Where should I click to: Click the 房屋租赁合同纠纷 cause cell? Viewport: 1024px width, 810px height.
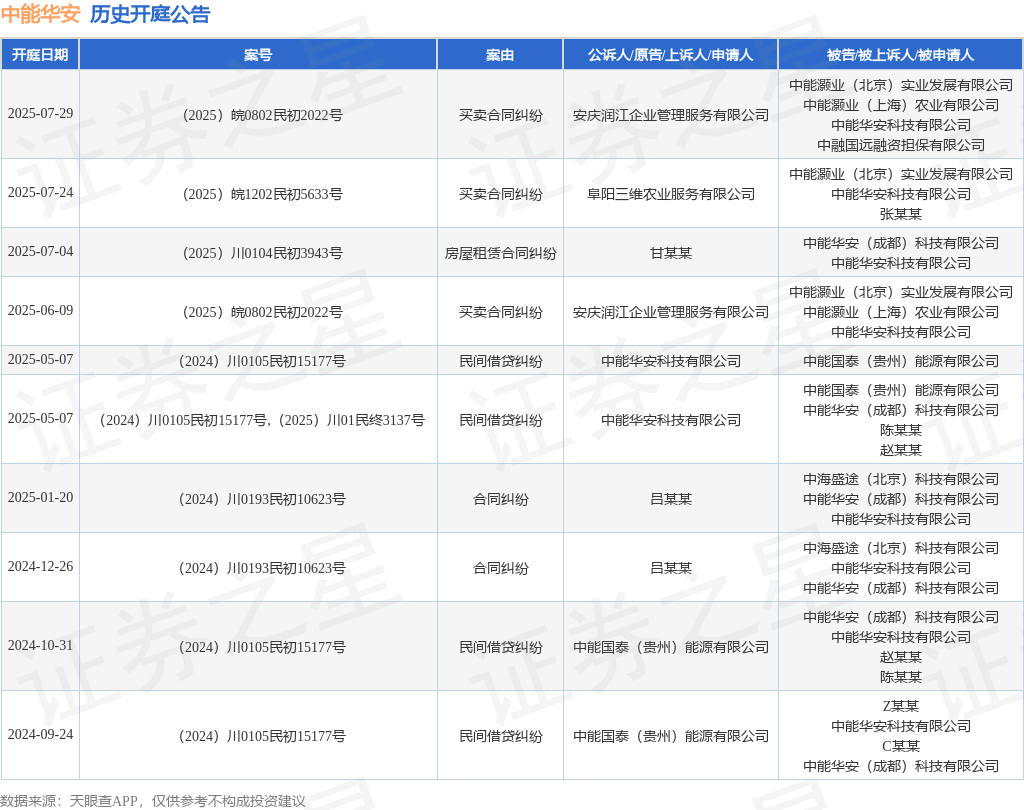(x=500, y=253)
